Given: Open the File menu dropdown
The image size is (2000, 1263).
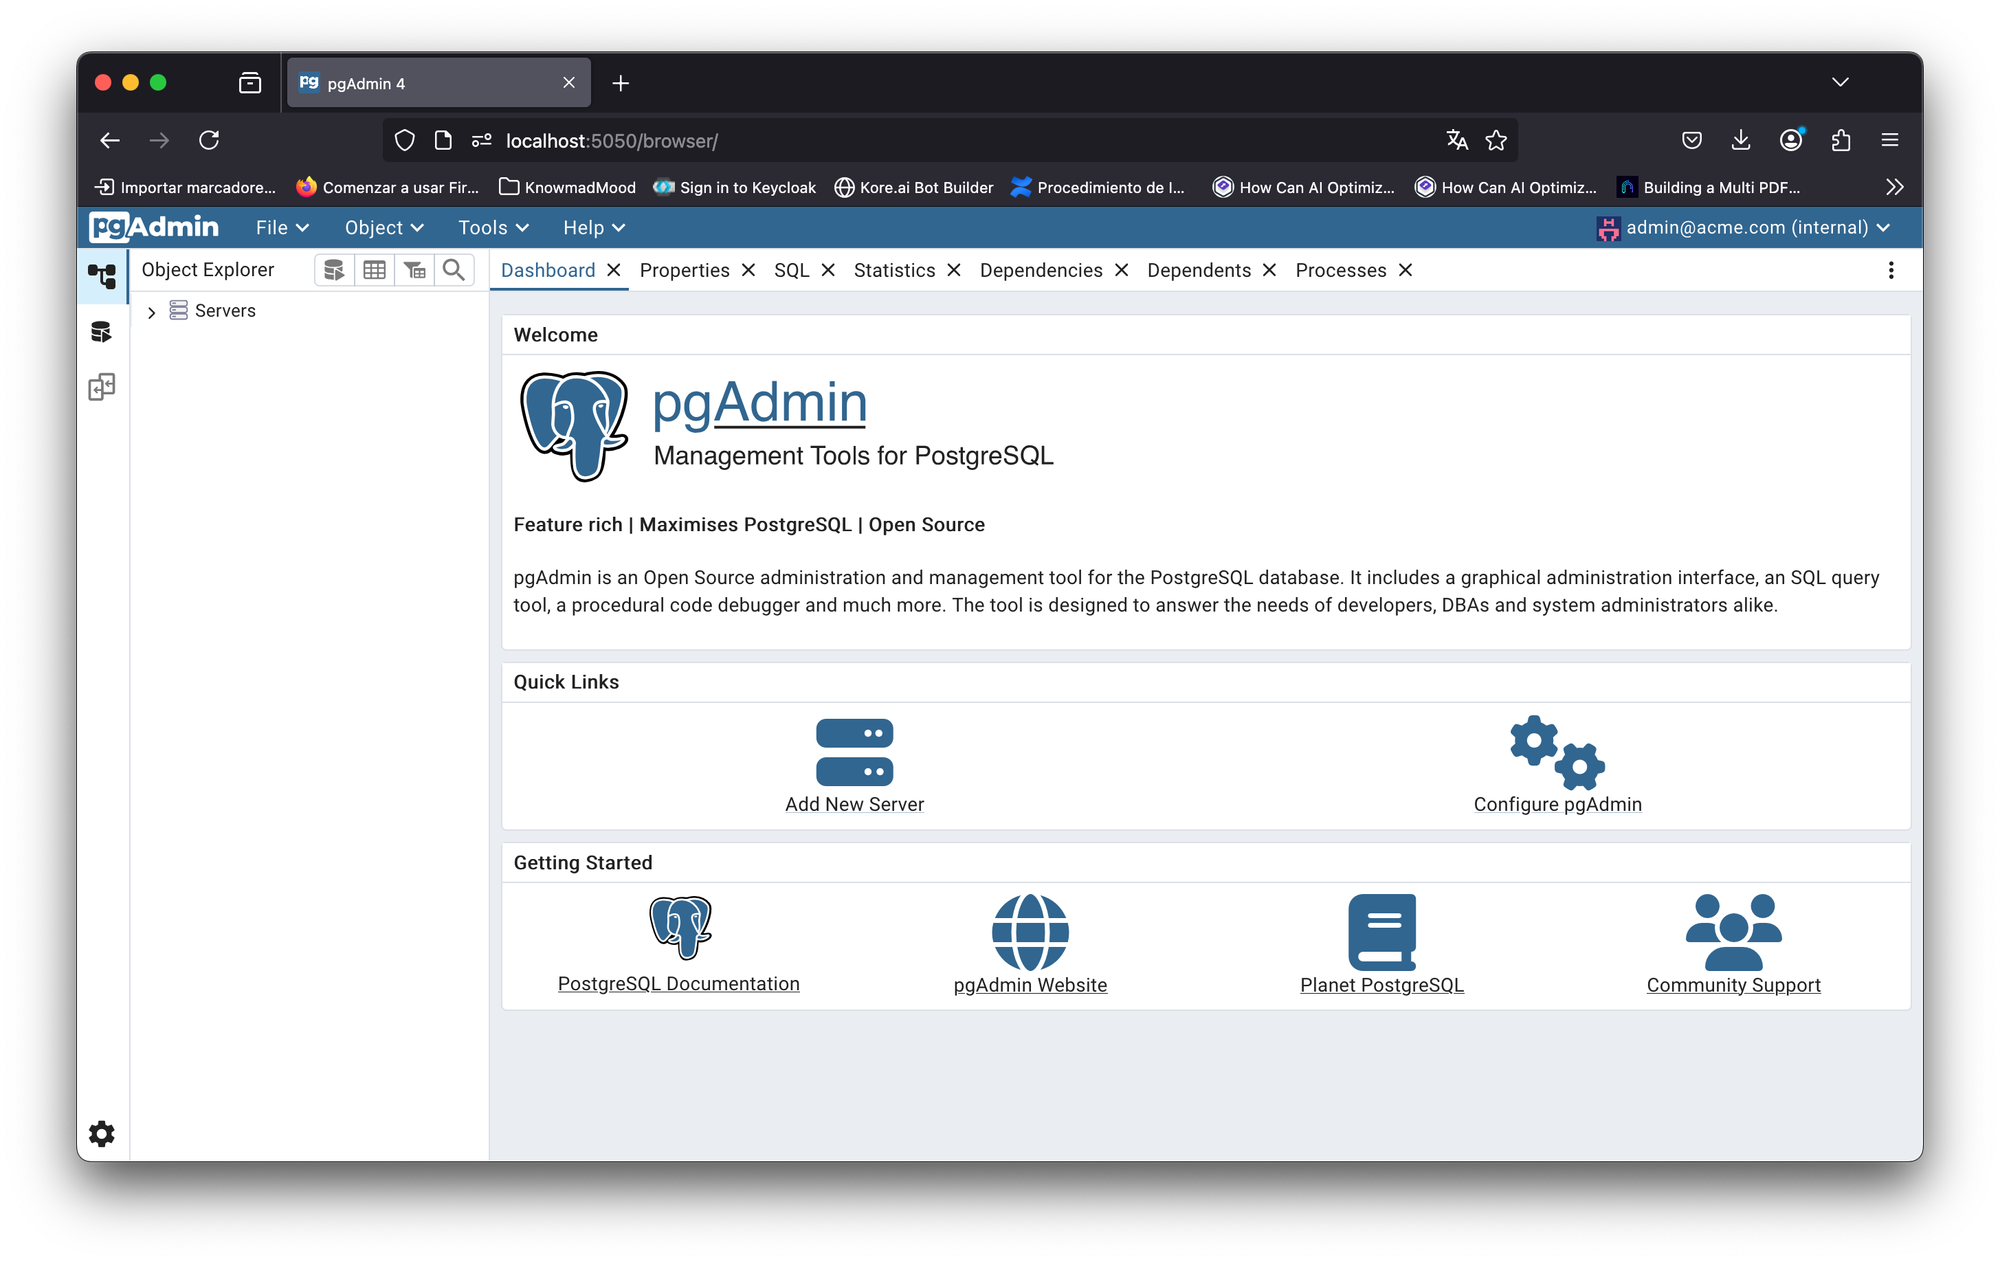Looking at the screenshot, I should (282, 228).
